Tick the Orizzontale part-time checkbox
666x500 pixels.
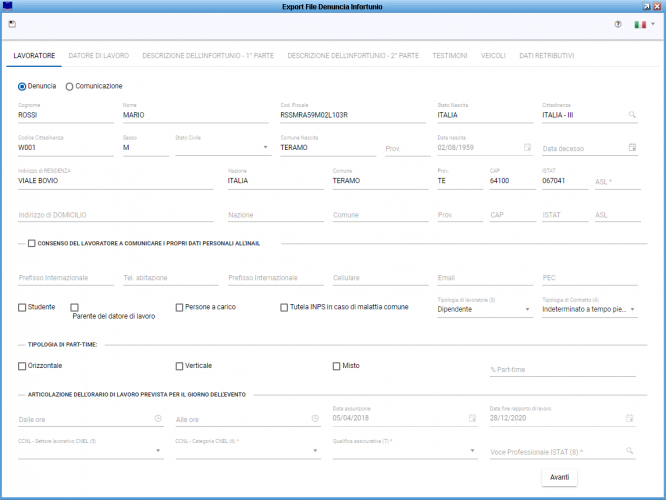[x=22, y=366]
